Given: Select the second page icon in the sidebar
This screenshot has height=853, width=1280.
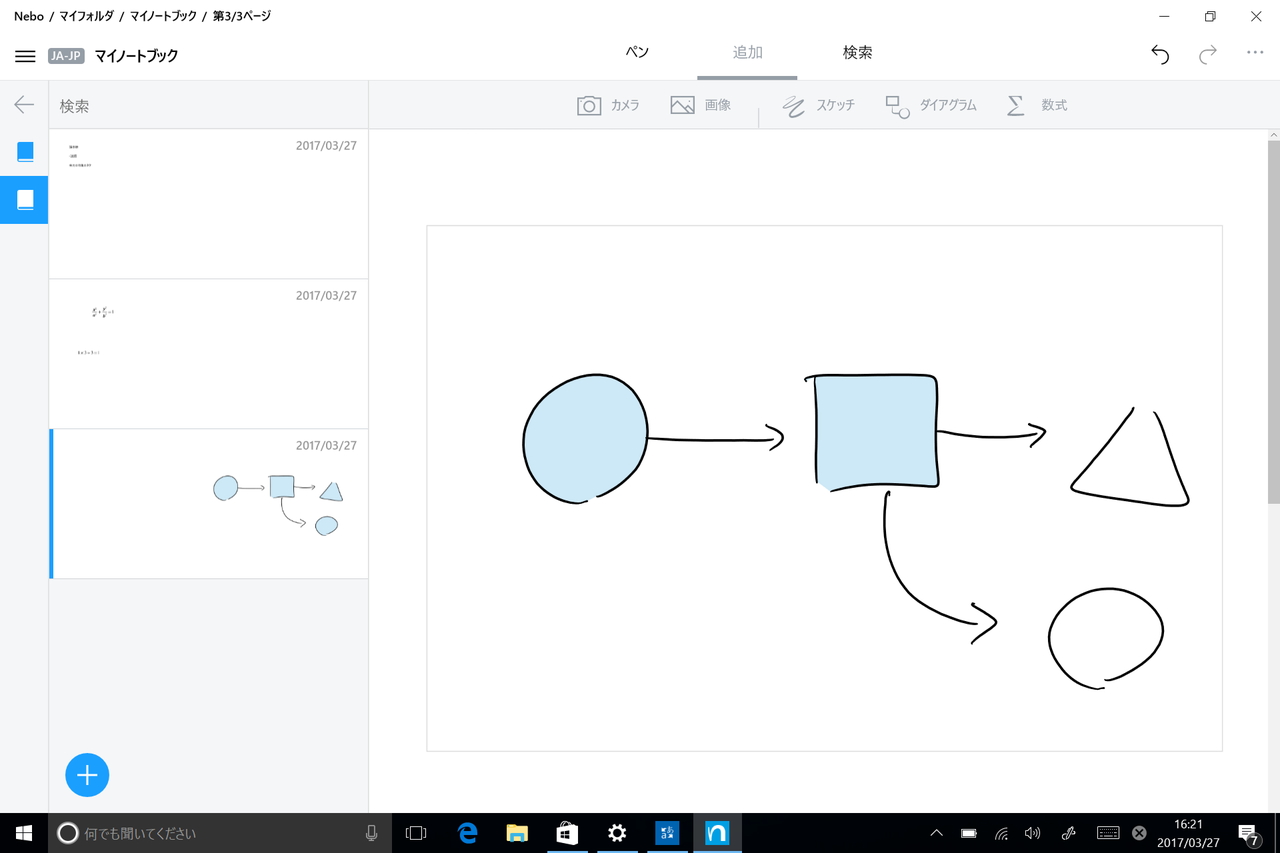Looking at the screenshot, I should 24,199.
